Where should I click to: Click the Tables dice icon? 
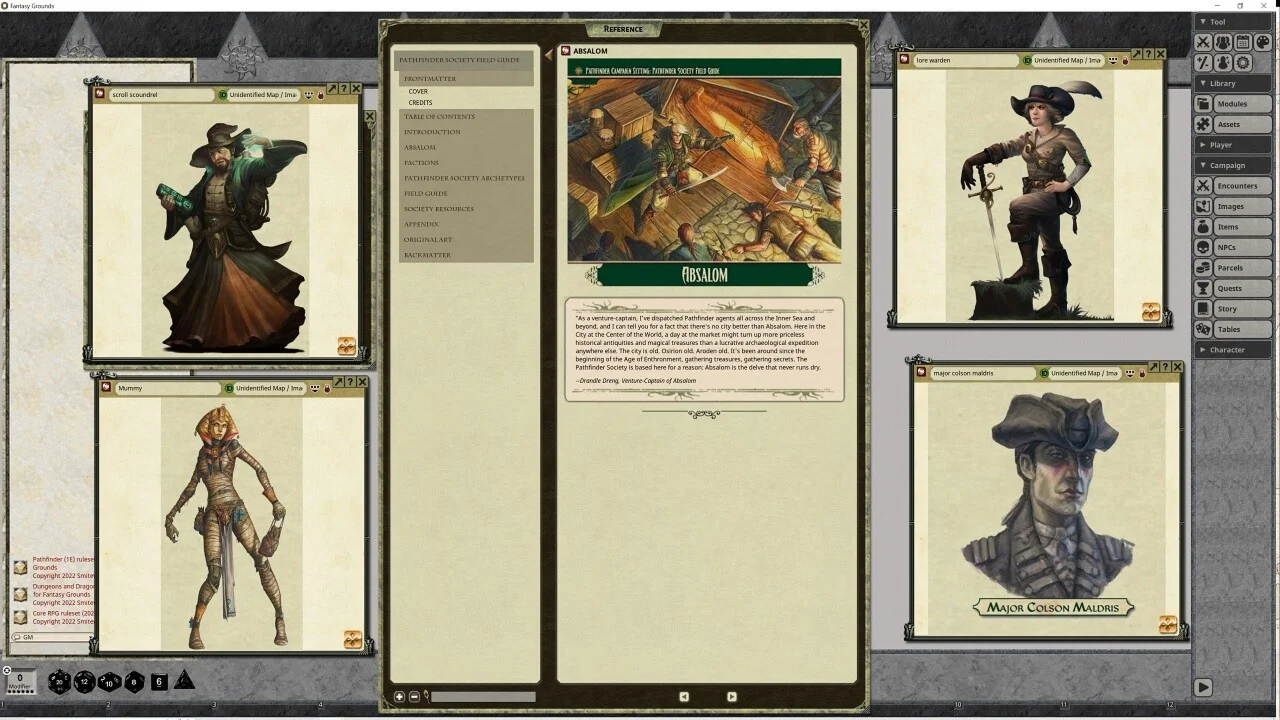click(x=1204, y=329)
